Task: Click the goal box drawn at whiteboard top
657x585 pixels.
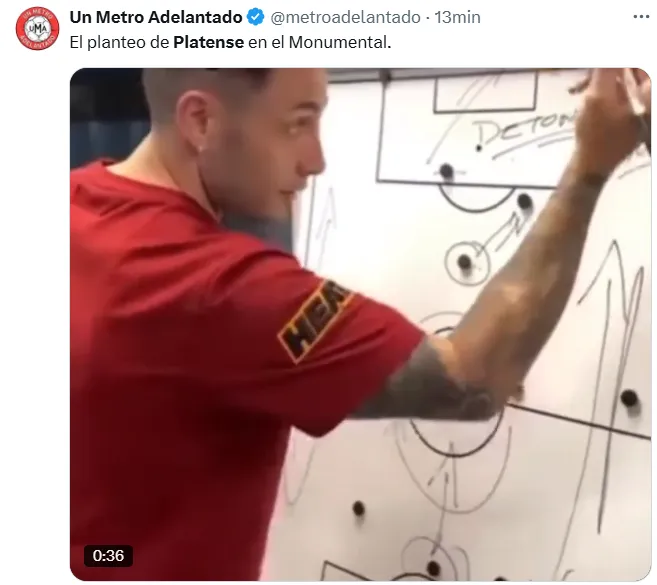Action: click(x=485, y=91)
